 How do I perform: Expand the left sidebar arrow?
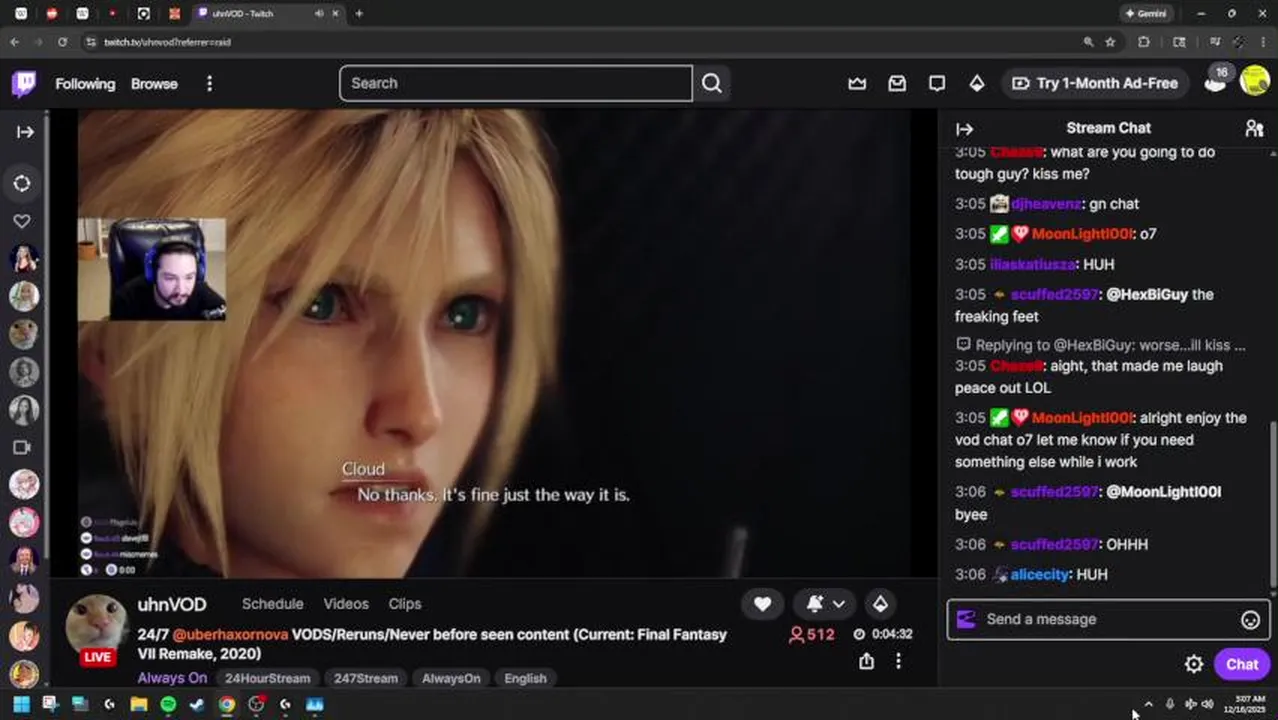tap(25, 131)
